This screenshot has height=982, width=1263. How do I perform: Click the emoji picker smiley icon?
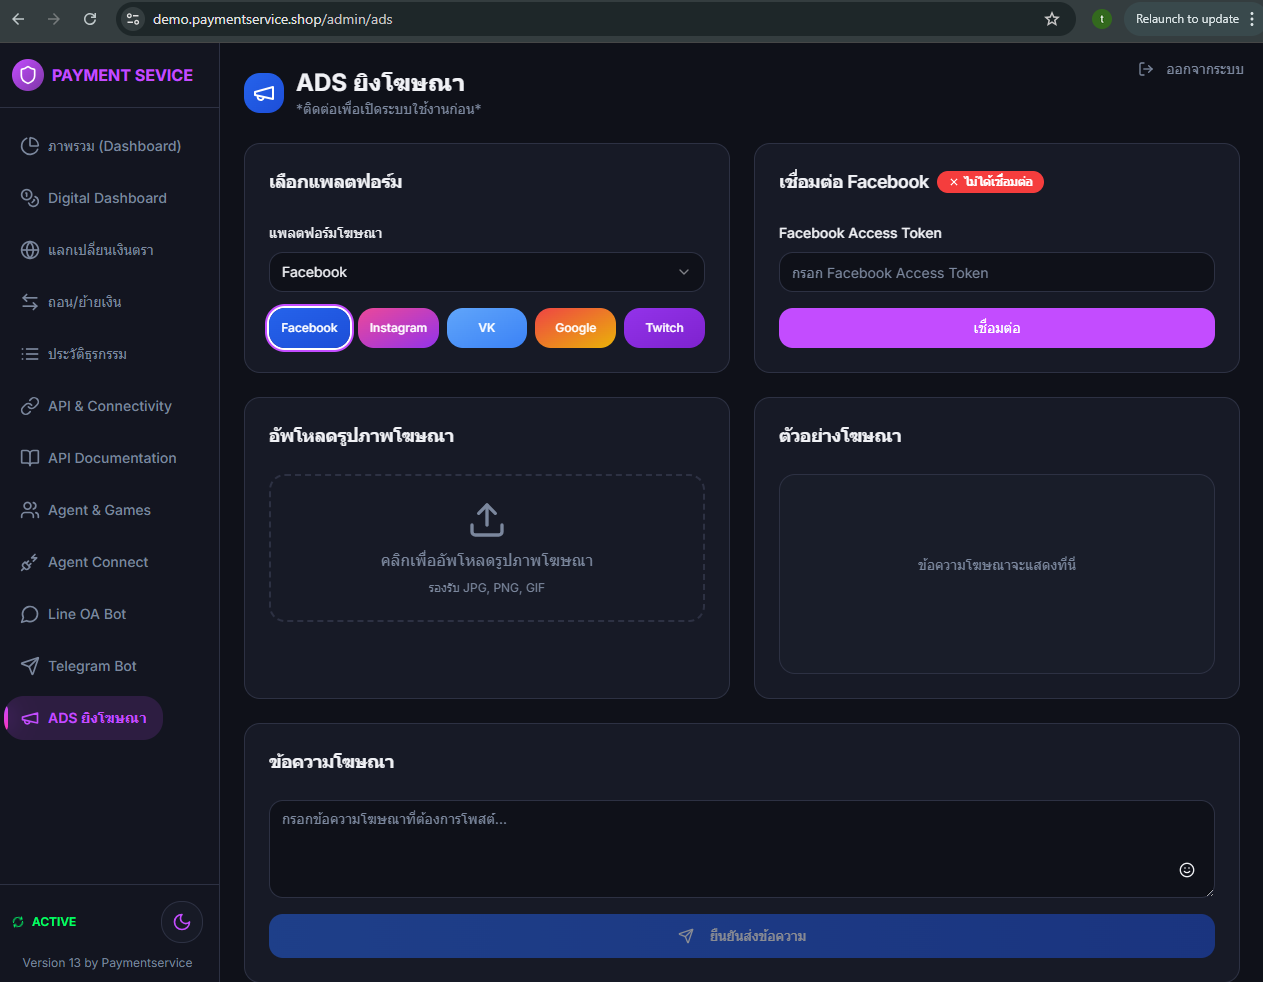tap(1187, 870)
